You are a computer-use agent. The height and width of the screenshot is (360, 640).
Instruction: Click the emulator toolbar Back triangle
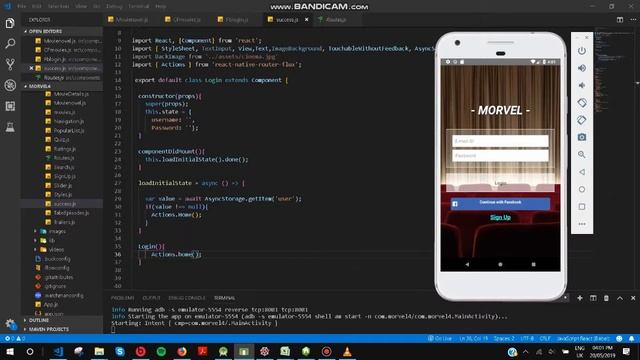coord(582,172)
